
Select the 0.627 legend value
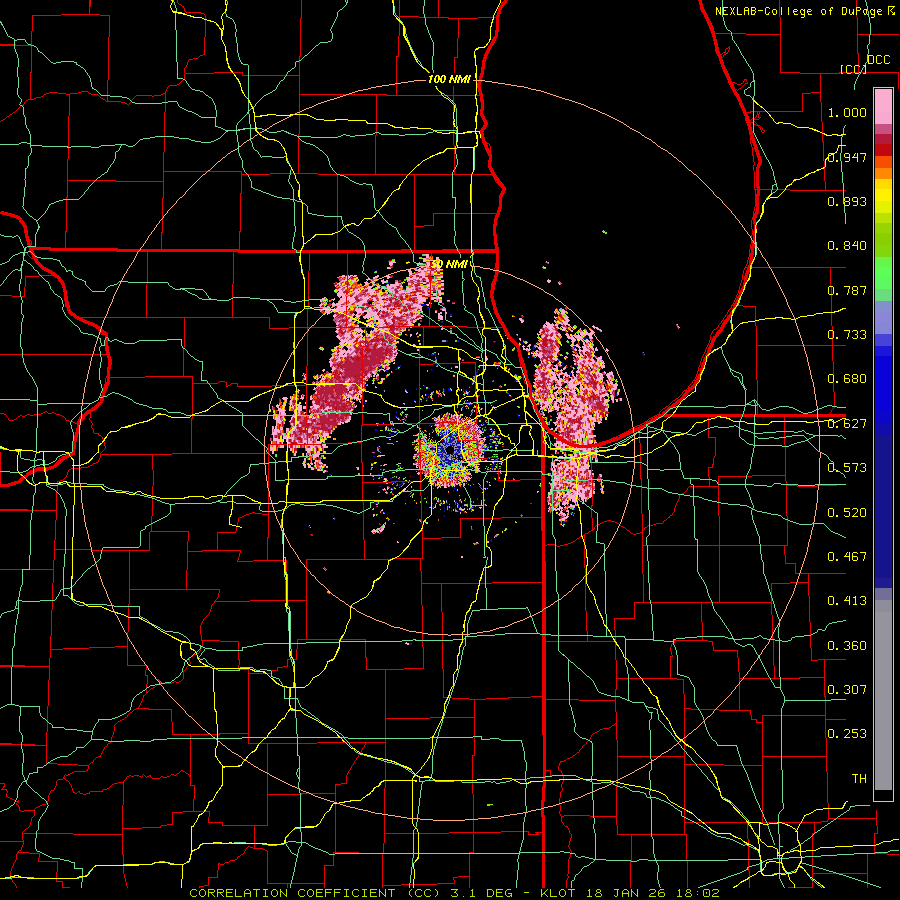tap(847, 424)
